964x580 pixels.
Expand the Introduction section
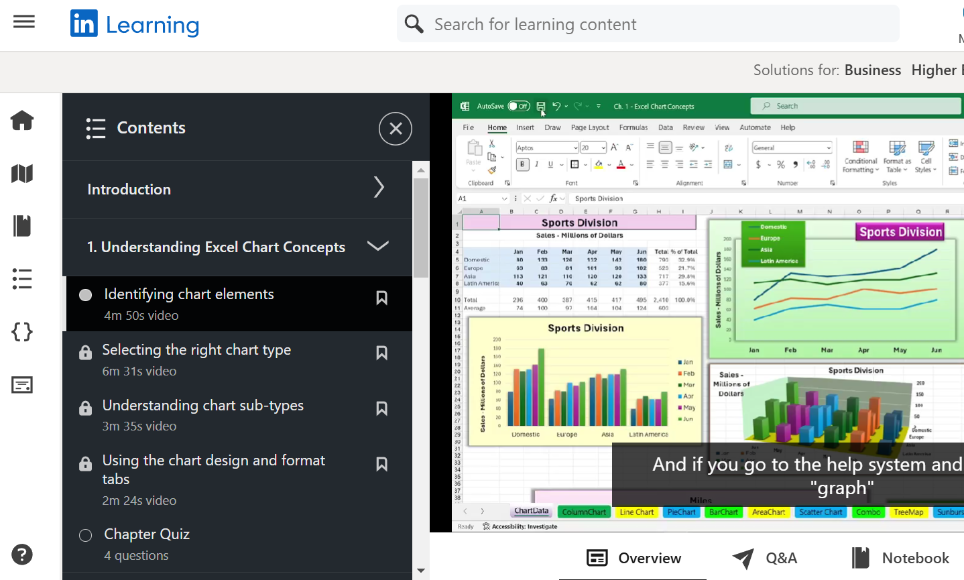[237, 189]
